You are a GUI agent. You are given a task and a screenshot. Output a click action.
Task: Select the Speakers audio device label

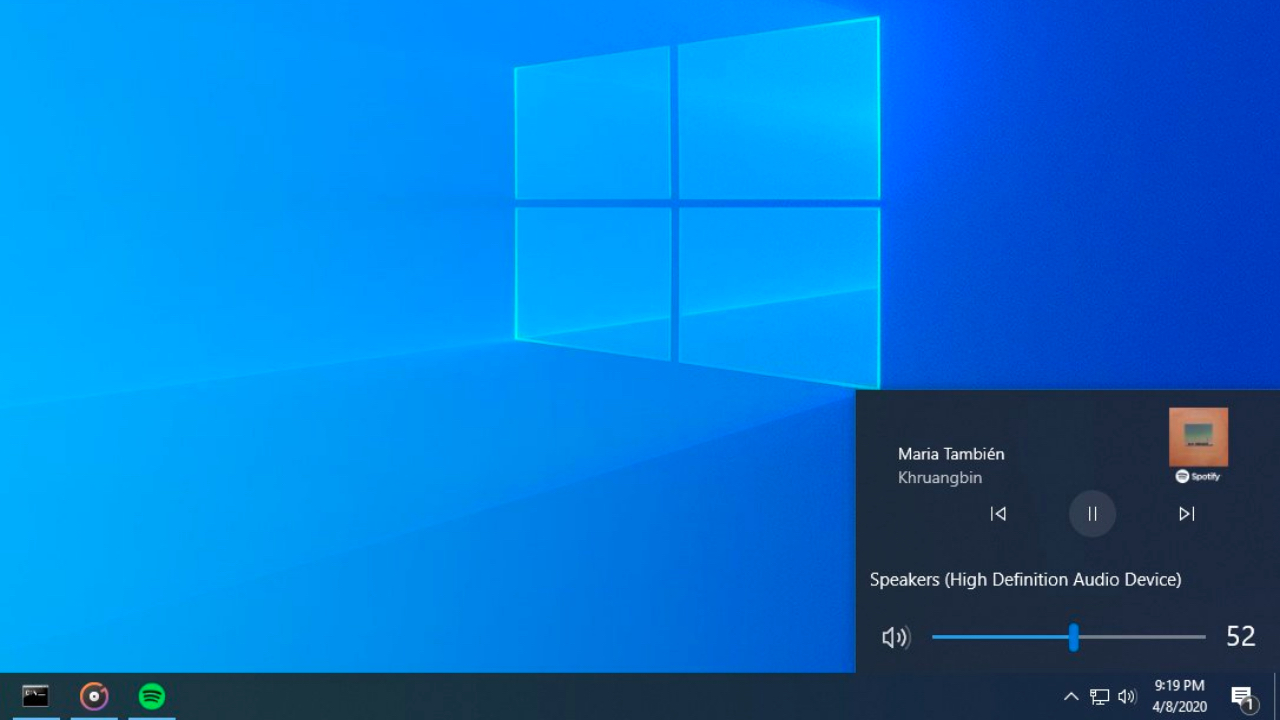(1025, 580)
